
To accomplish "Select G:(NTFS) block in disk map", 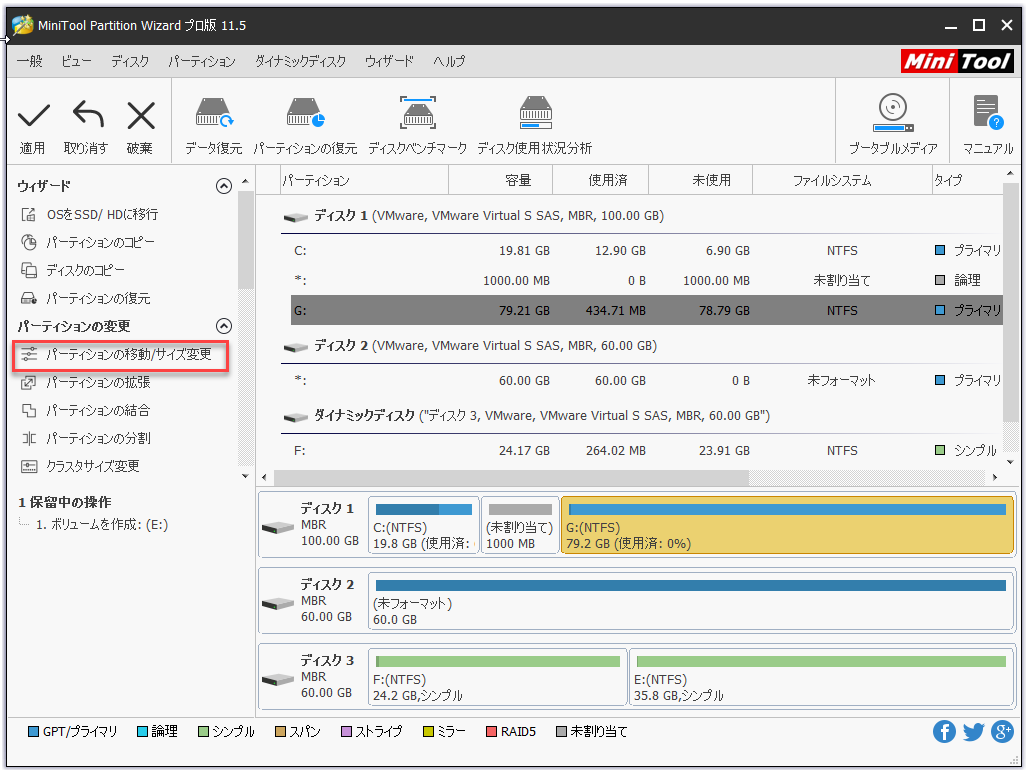I will [788, 525].
